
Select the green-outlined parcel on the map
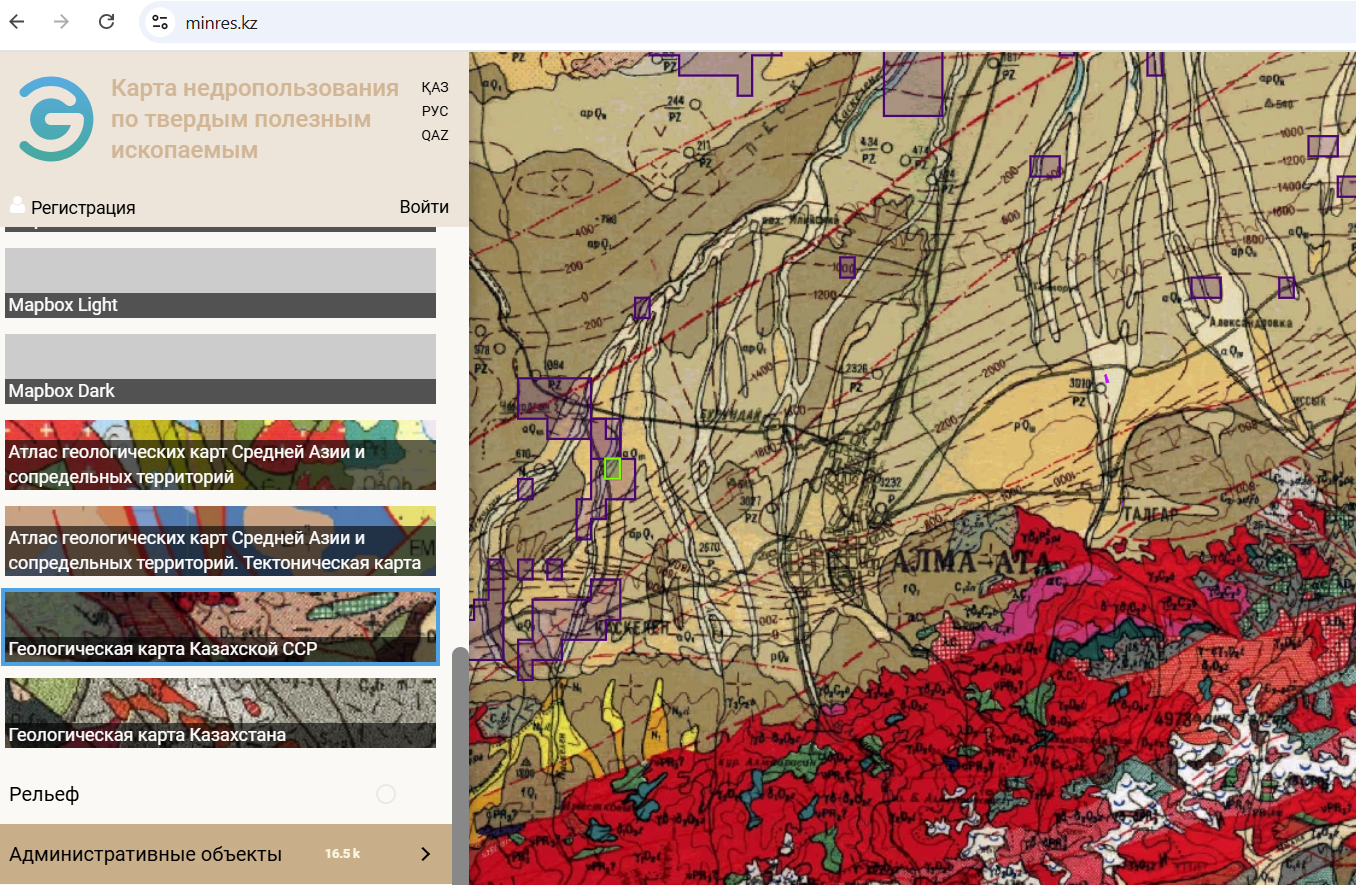coord(613,468)
